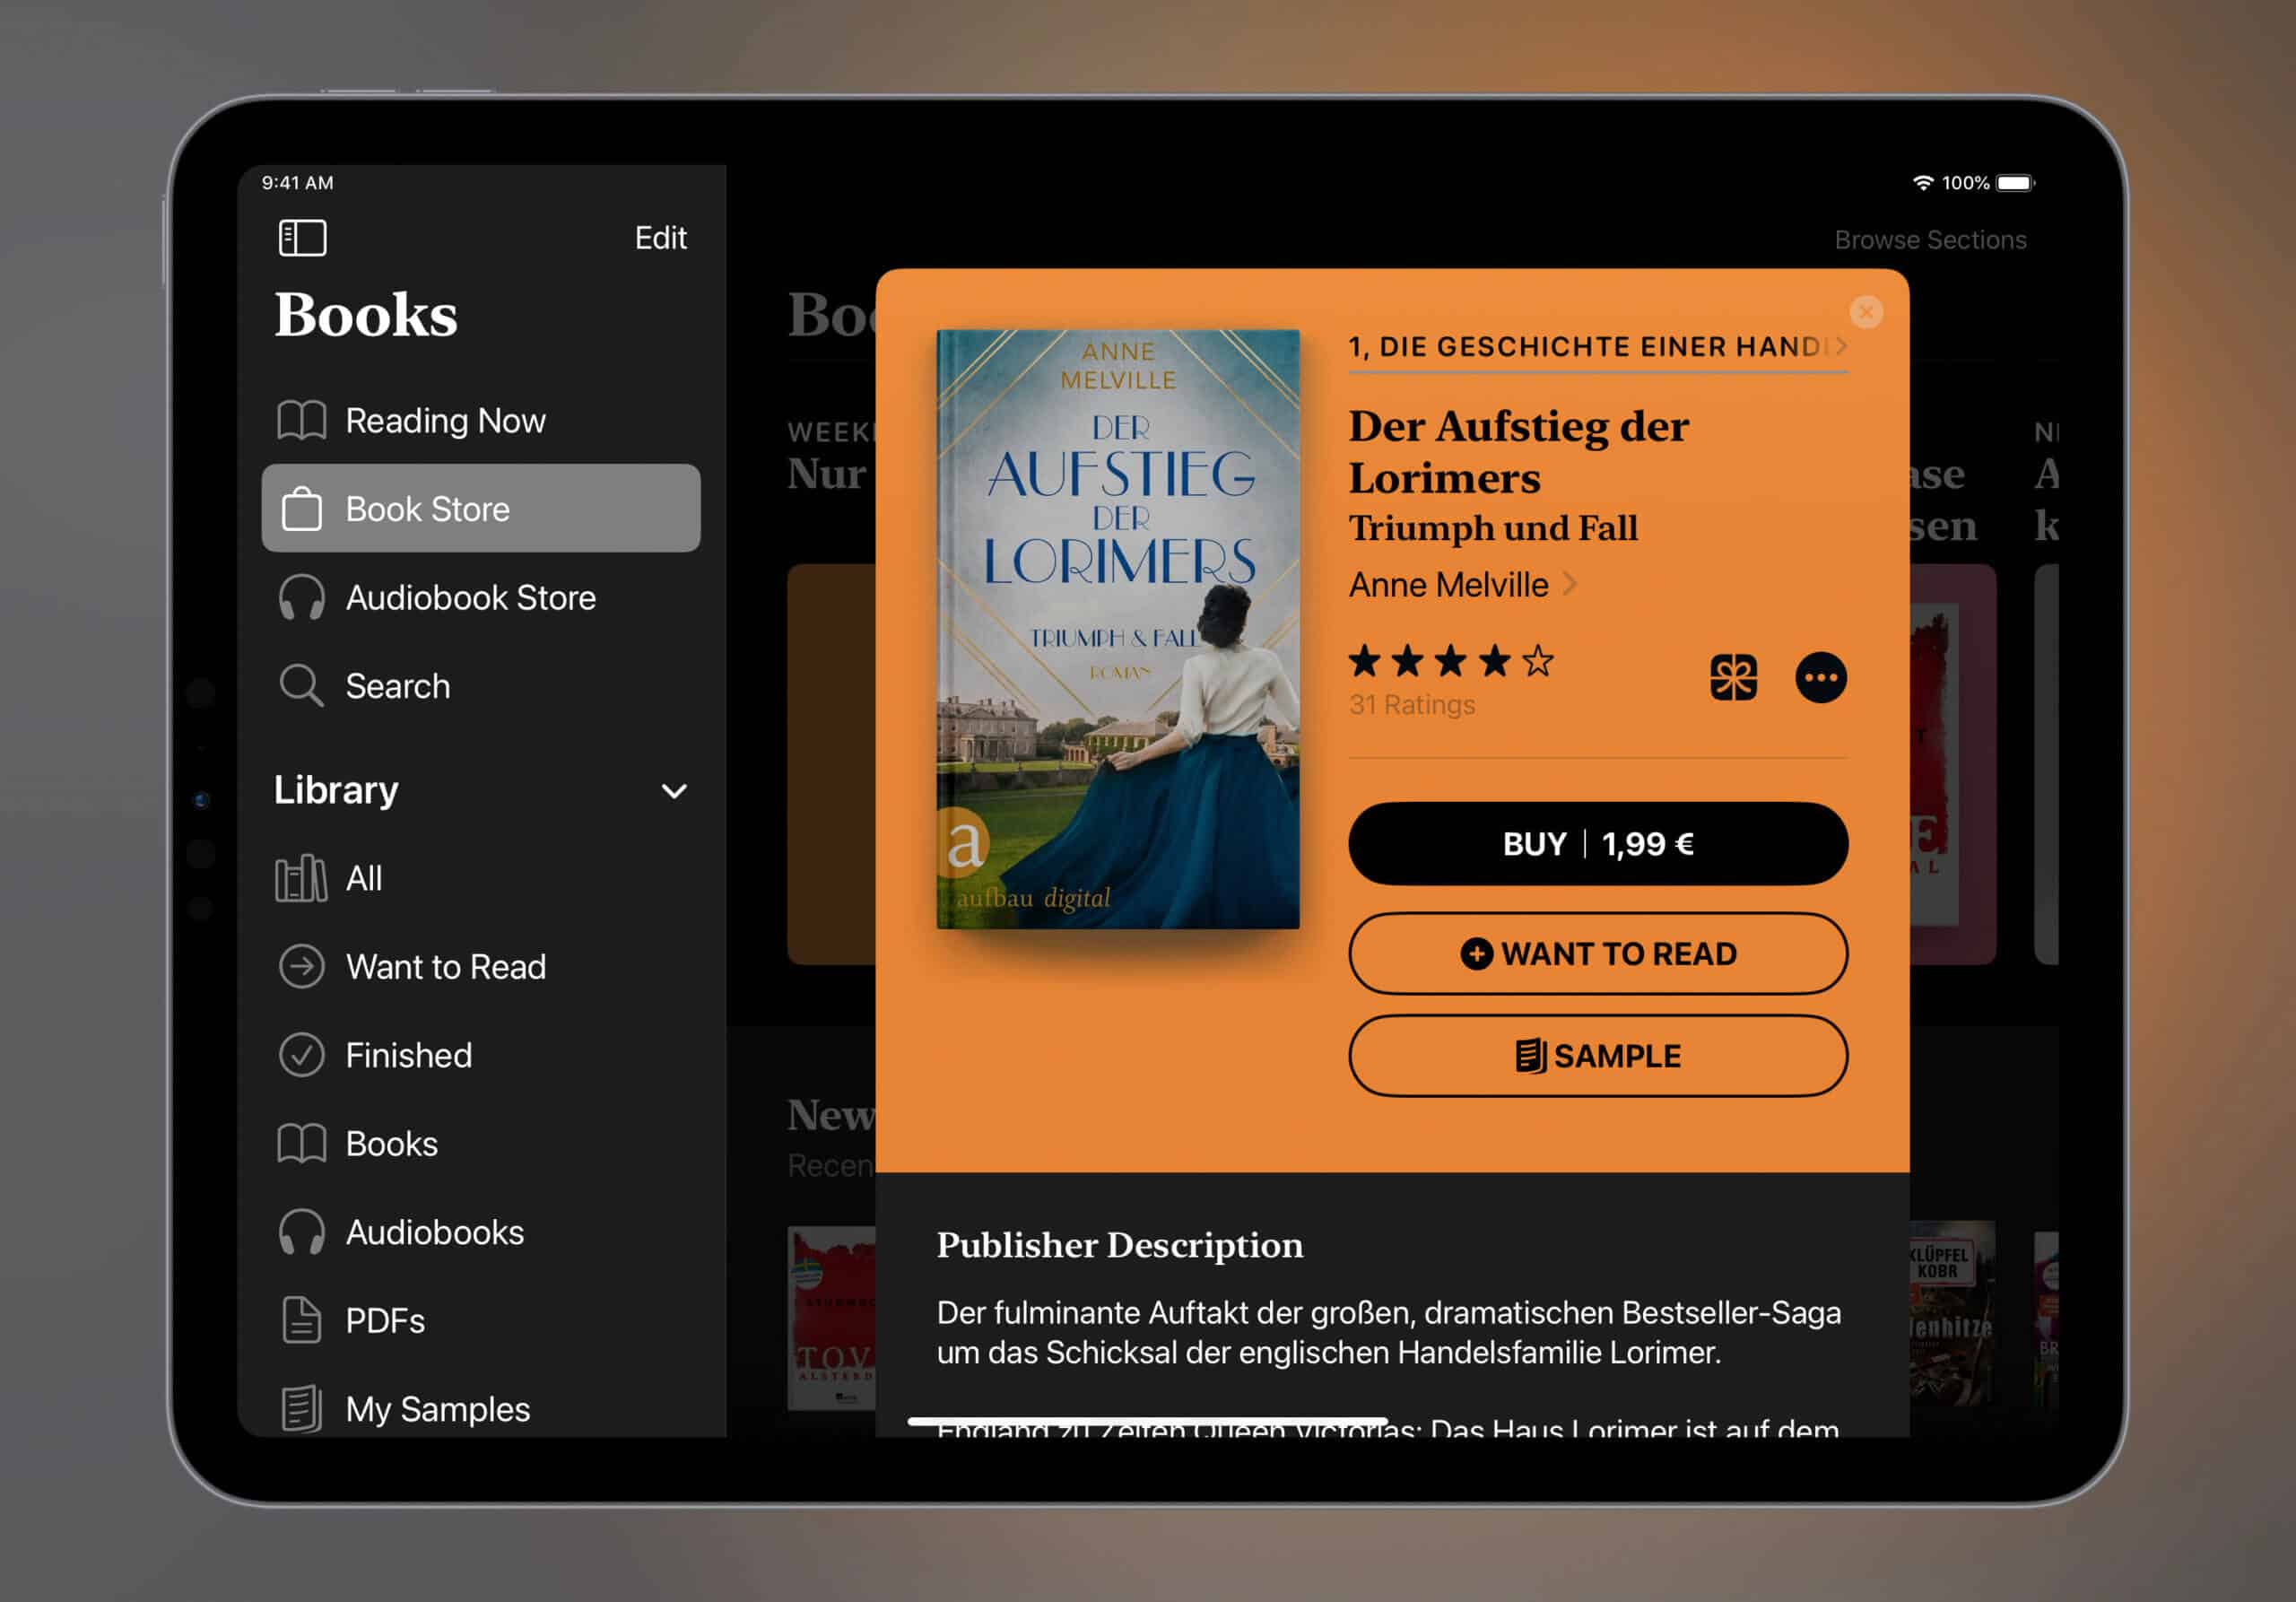The image size is (2296, 1602).
Task: Open the Want to Read collection
Action: pyautogui.click(x=481, y=967)
